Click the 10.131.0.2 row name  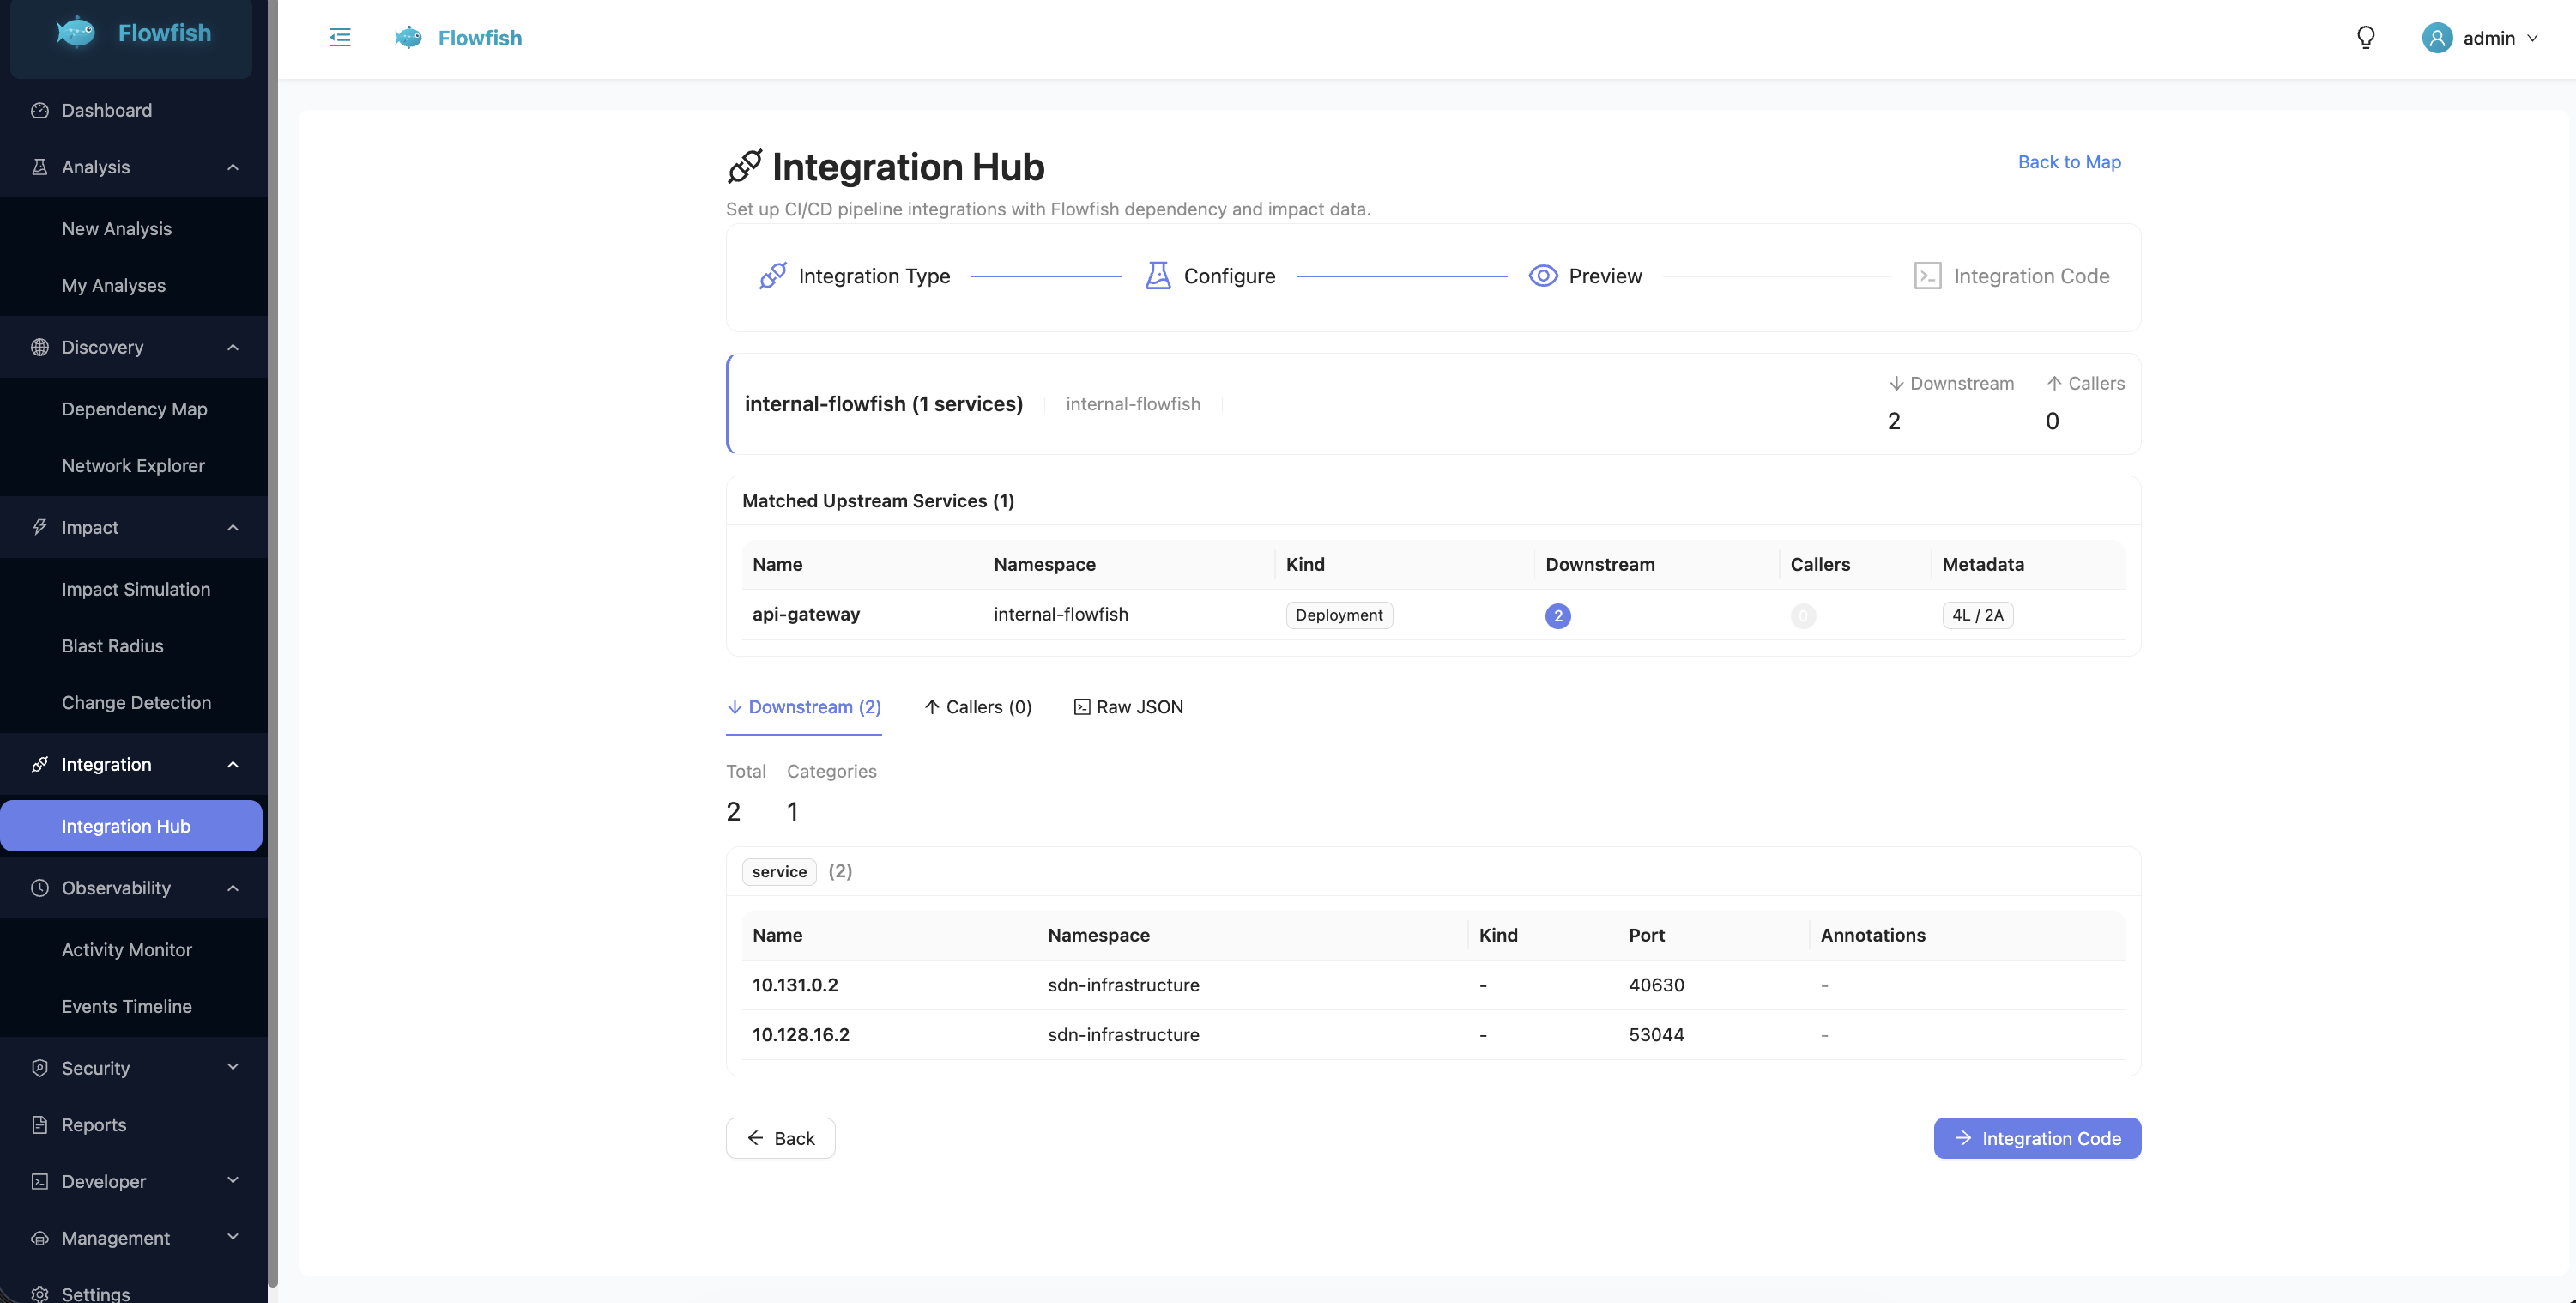(x=795, y=985)
